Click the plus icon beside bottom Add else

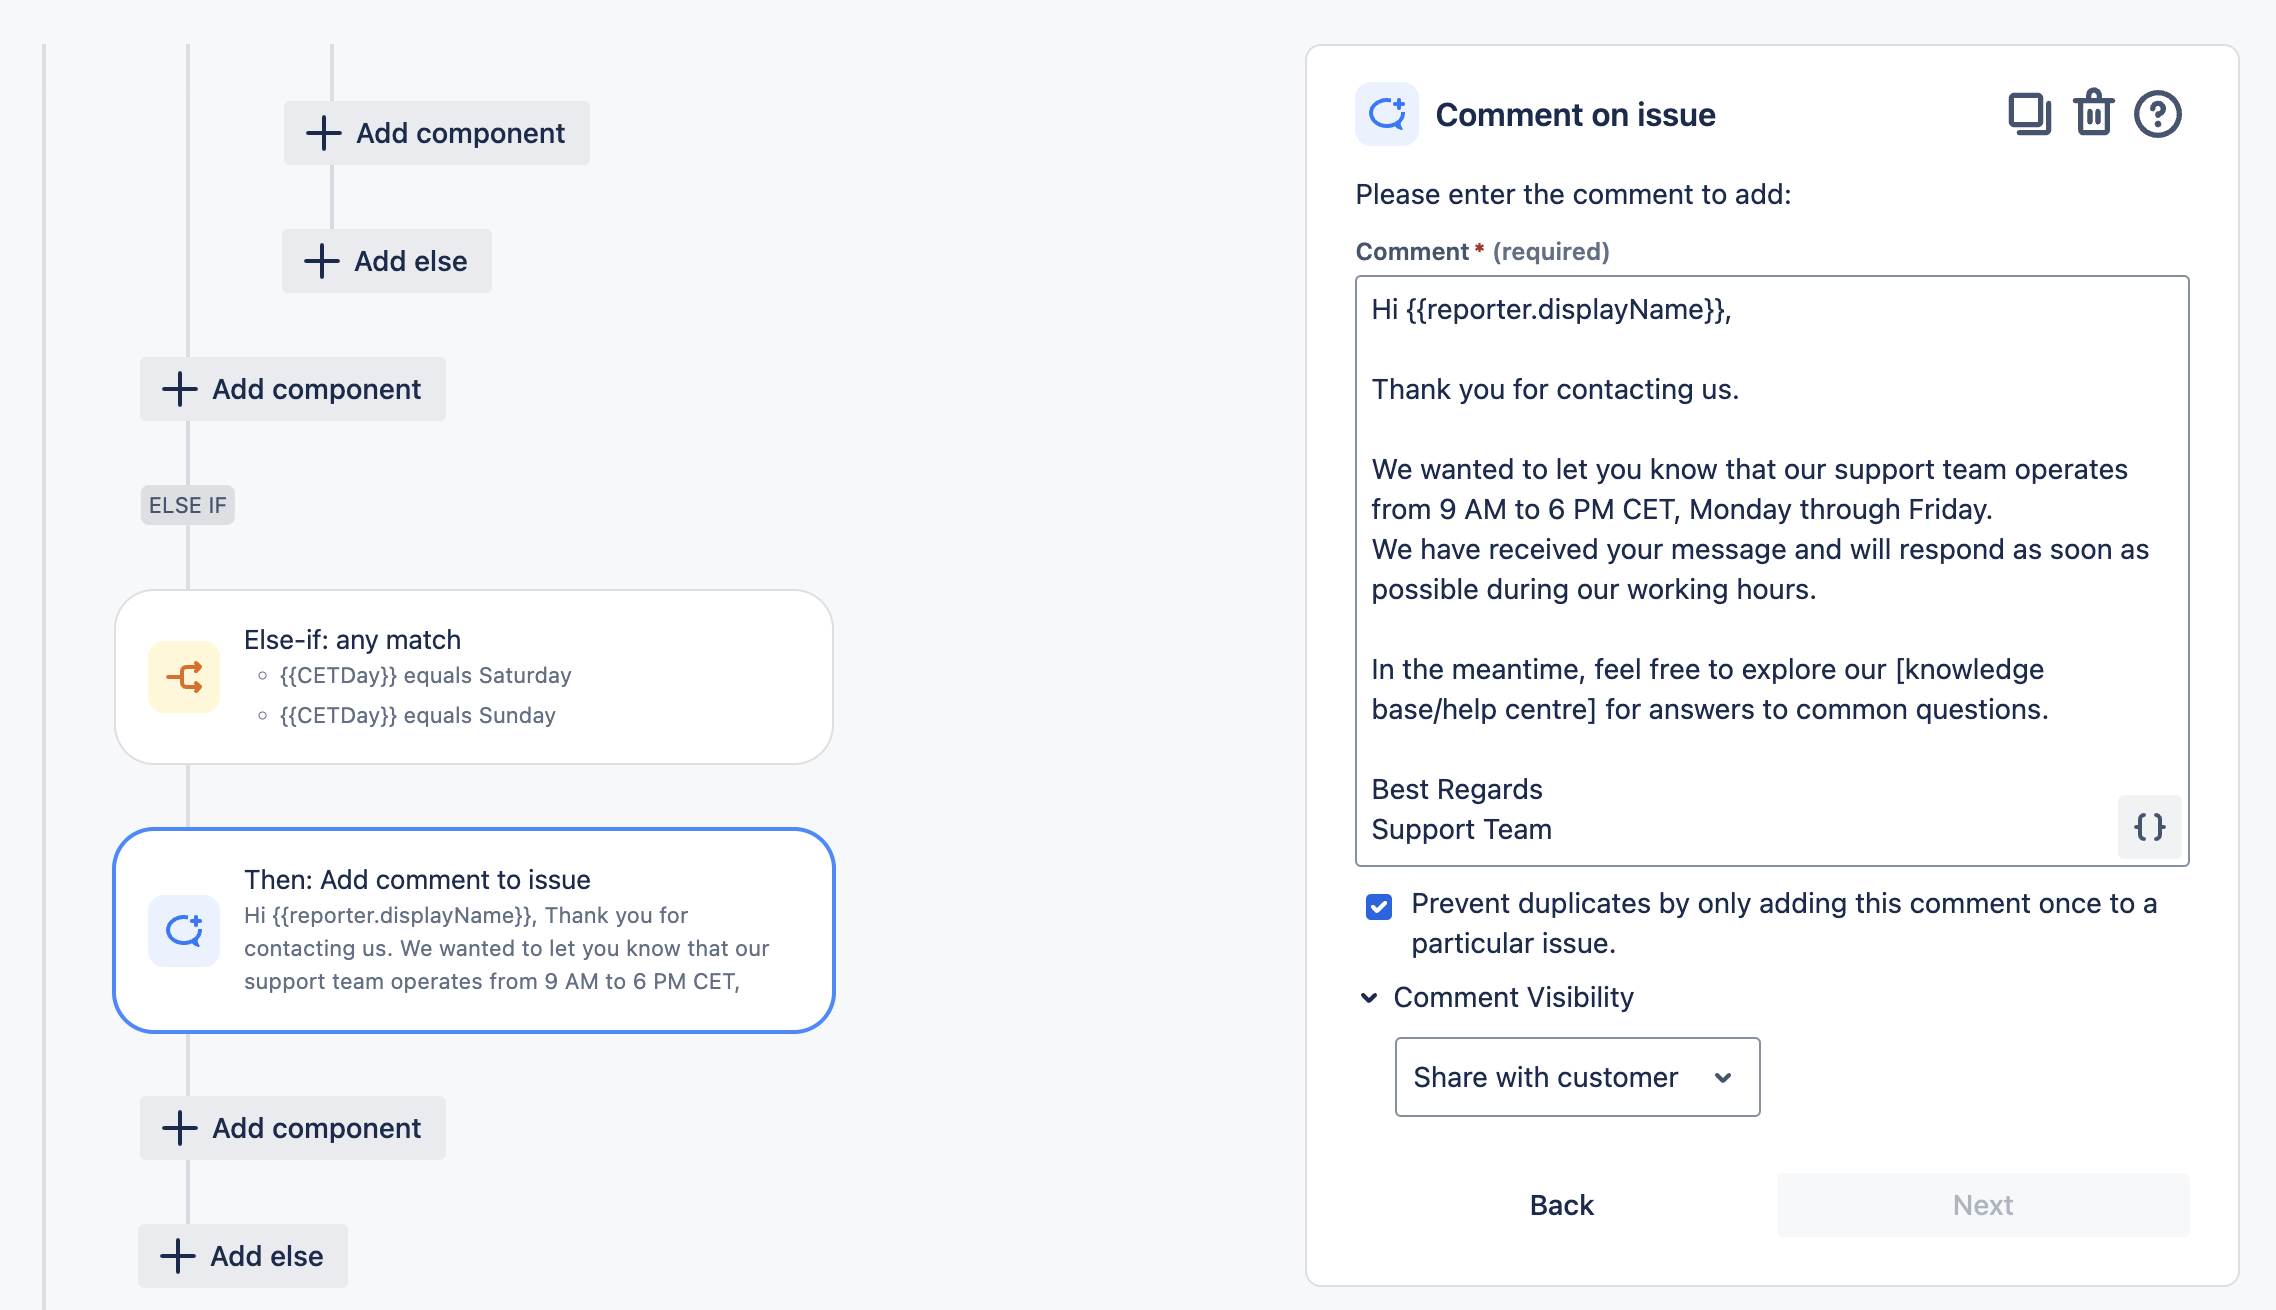(x=178, y=1256)
